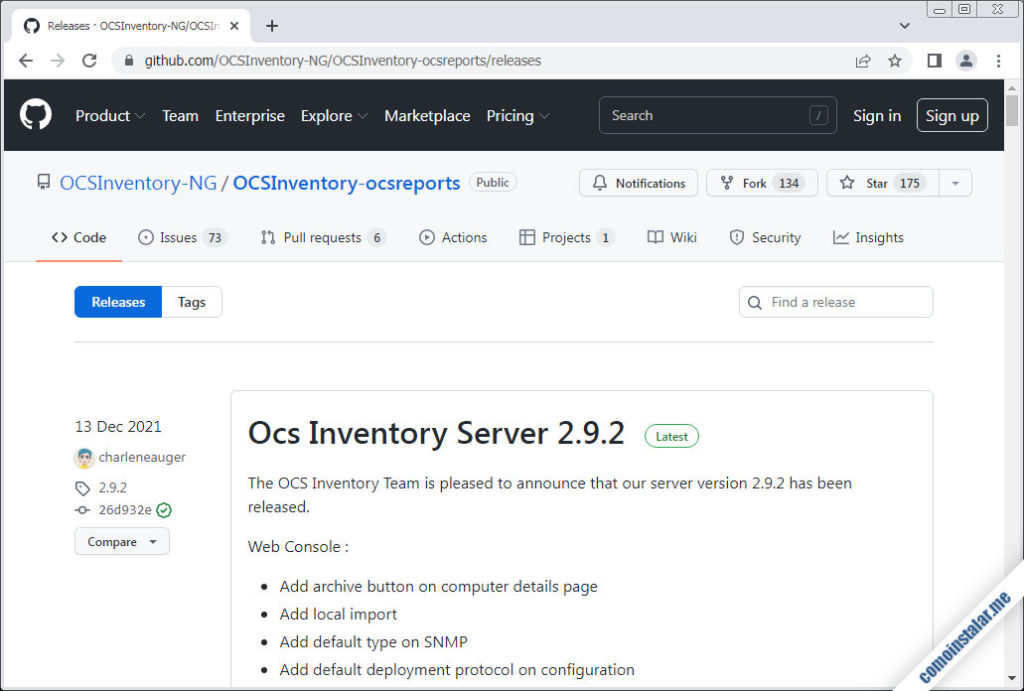
Task: Click the Notifications bell icon
Action: pos(599,183)
